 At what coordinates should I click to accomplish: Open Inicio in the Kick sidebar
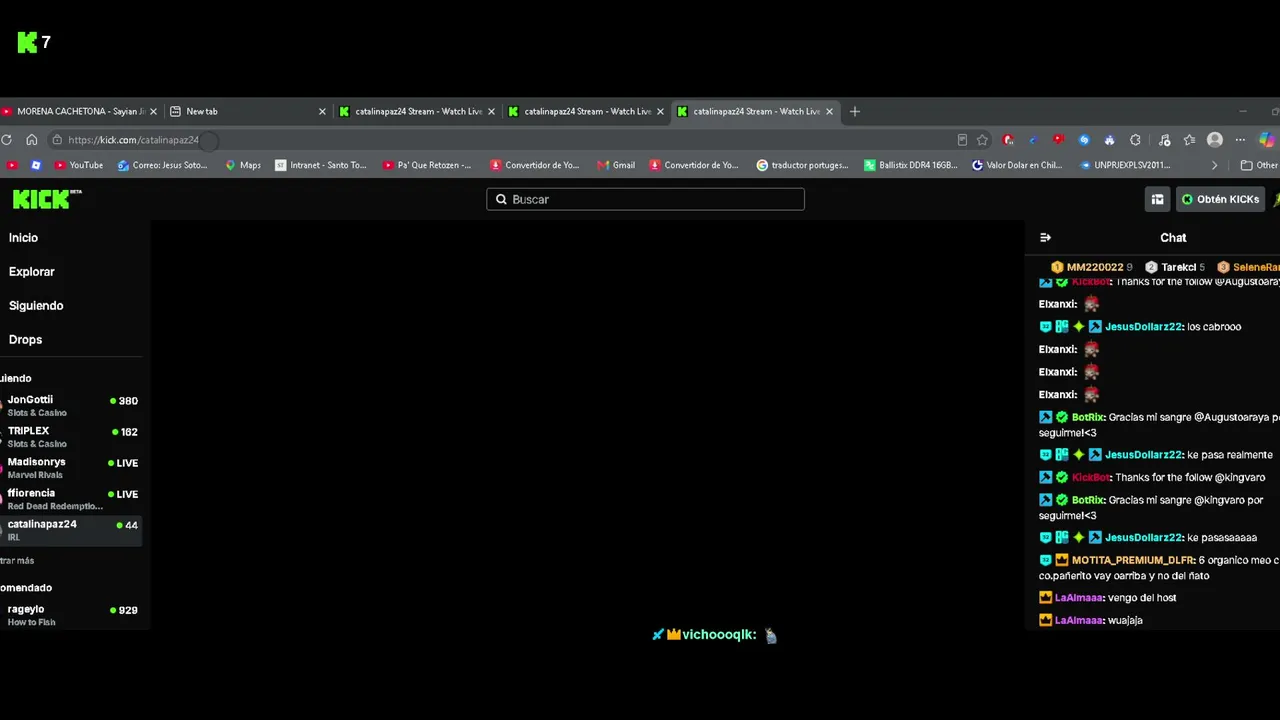[23, 238]
